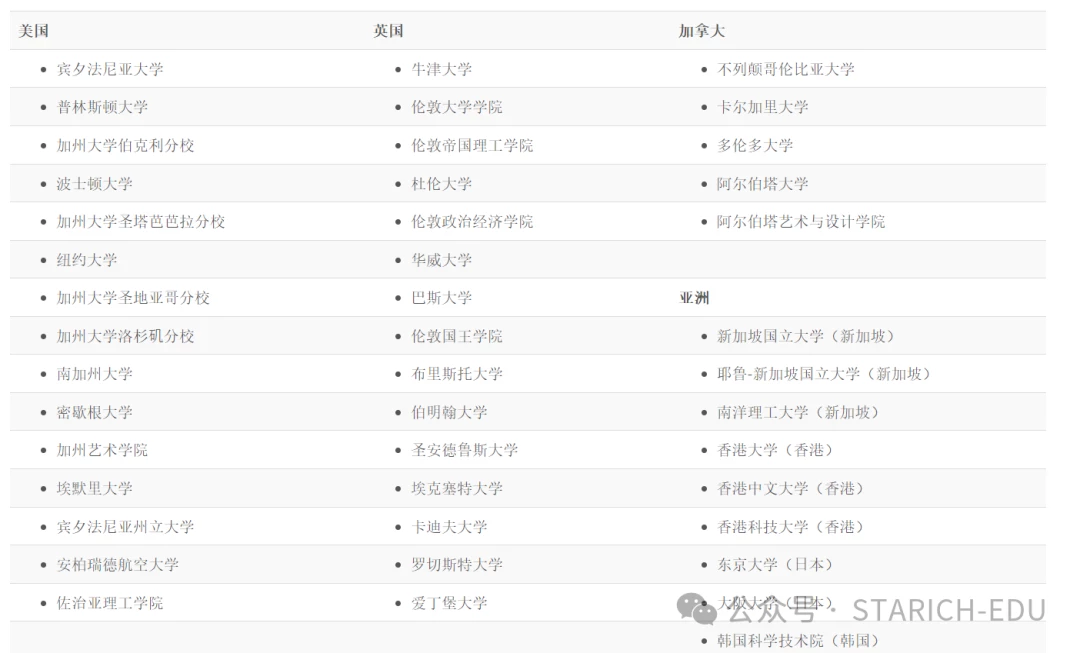Select the entry 阿尔伯塔艺术与设计学院
1080x653 pixels.
801,222
